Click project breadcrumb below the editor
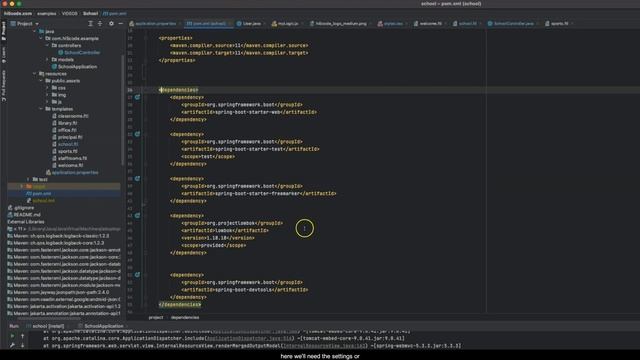 tap(156, 317)
